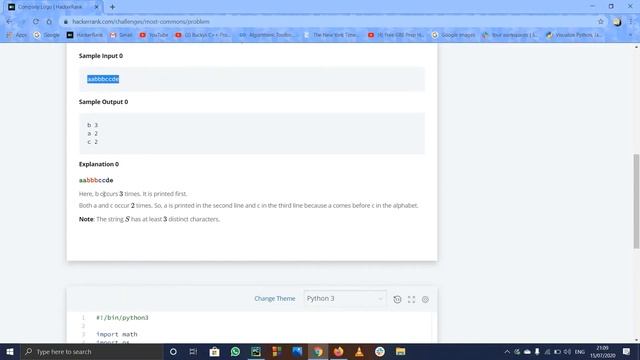The image size is (640, 360).
Task: Click the Sample Output 0 heading
Action: point(103,102)
